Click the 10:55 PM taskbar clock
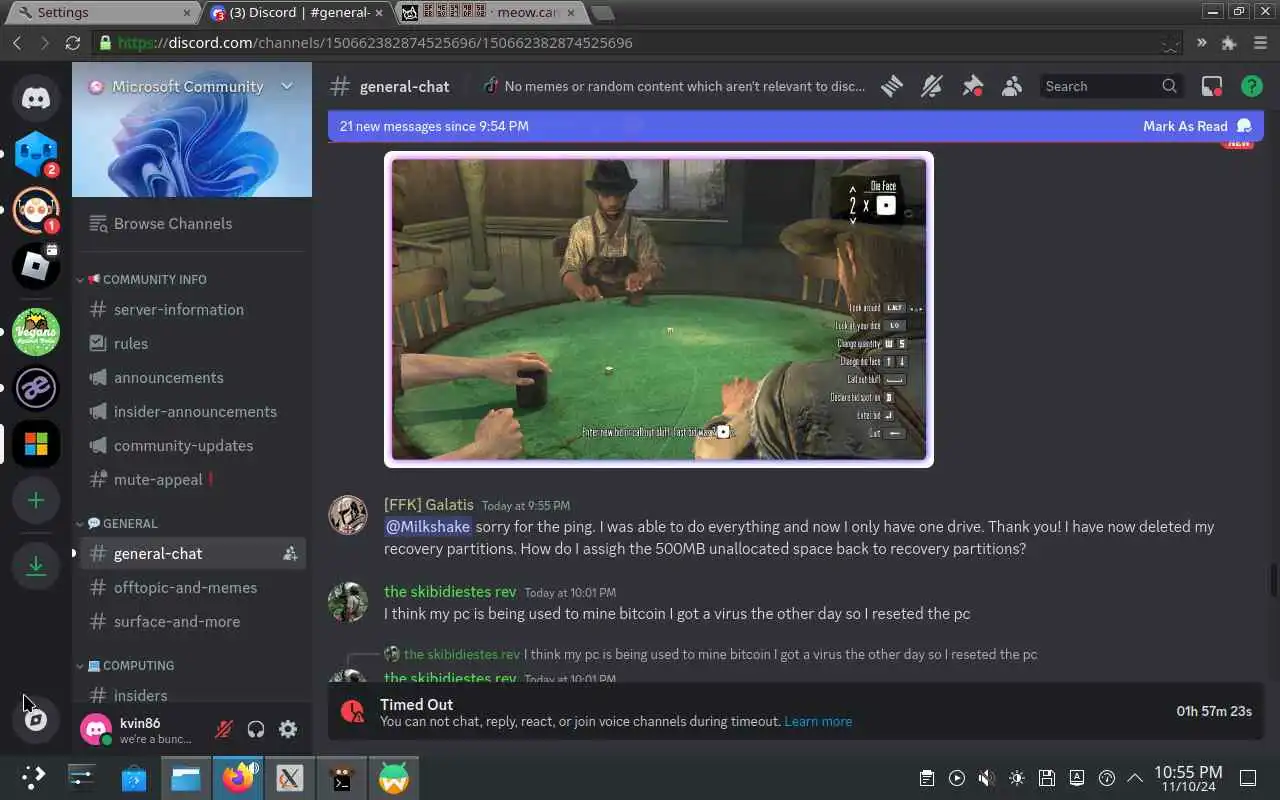The image size is (1280, 800). click(1188, 778)
